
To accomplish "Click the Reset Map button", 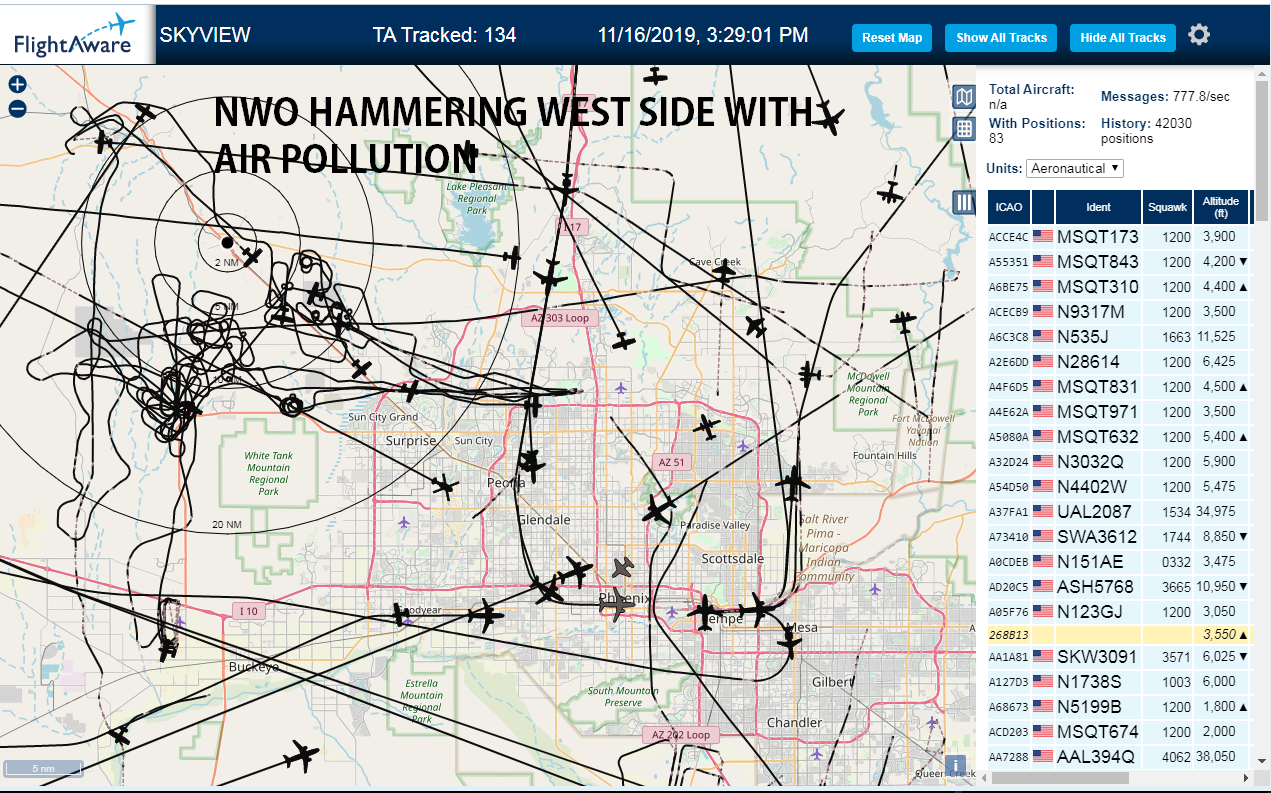I will click(x=892, y=37).
